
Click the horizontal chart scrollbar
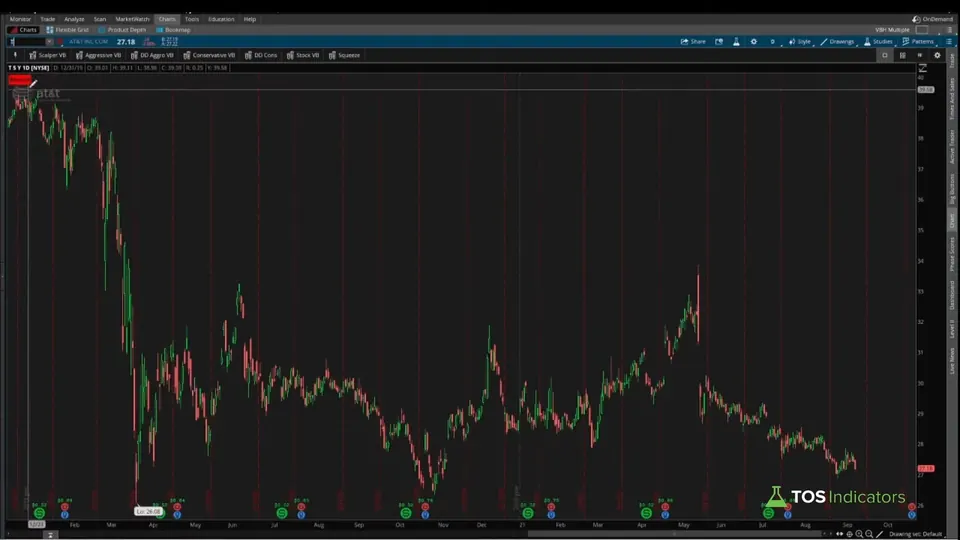673,534
